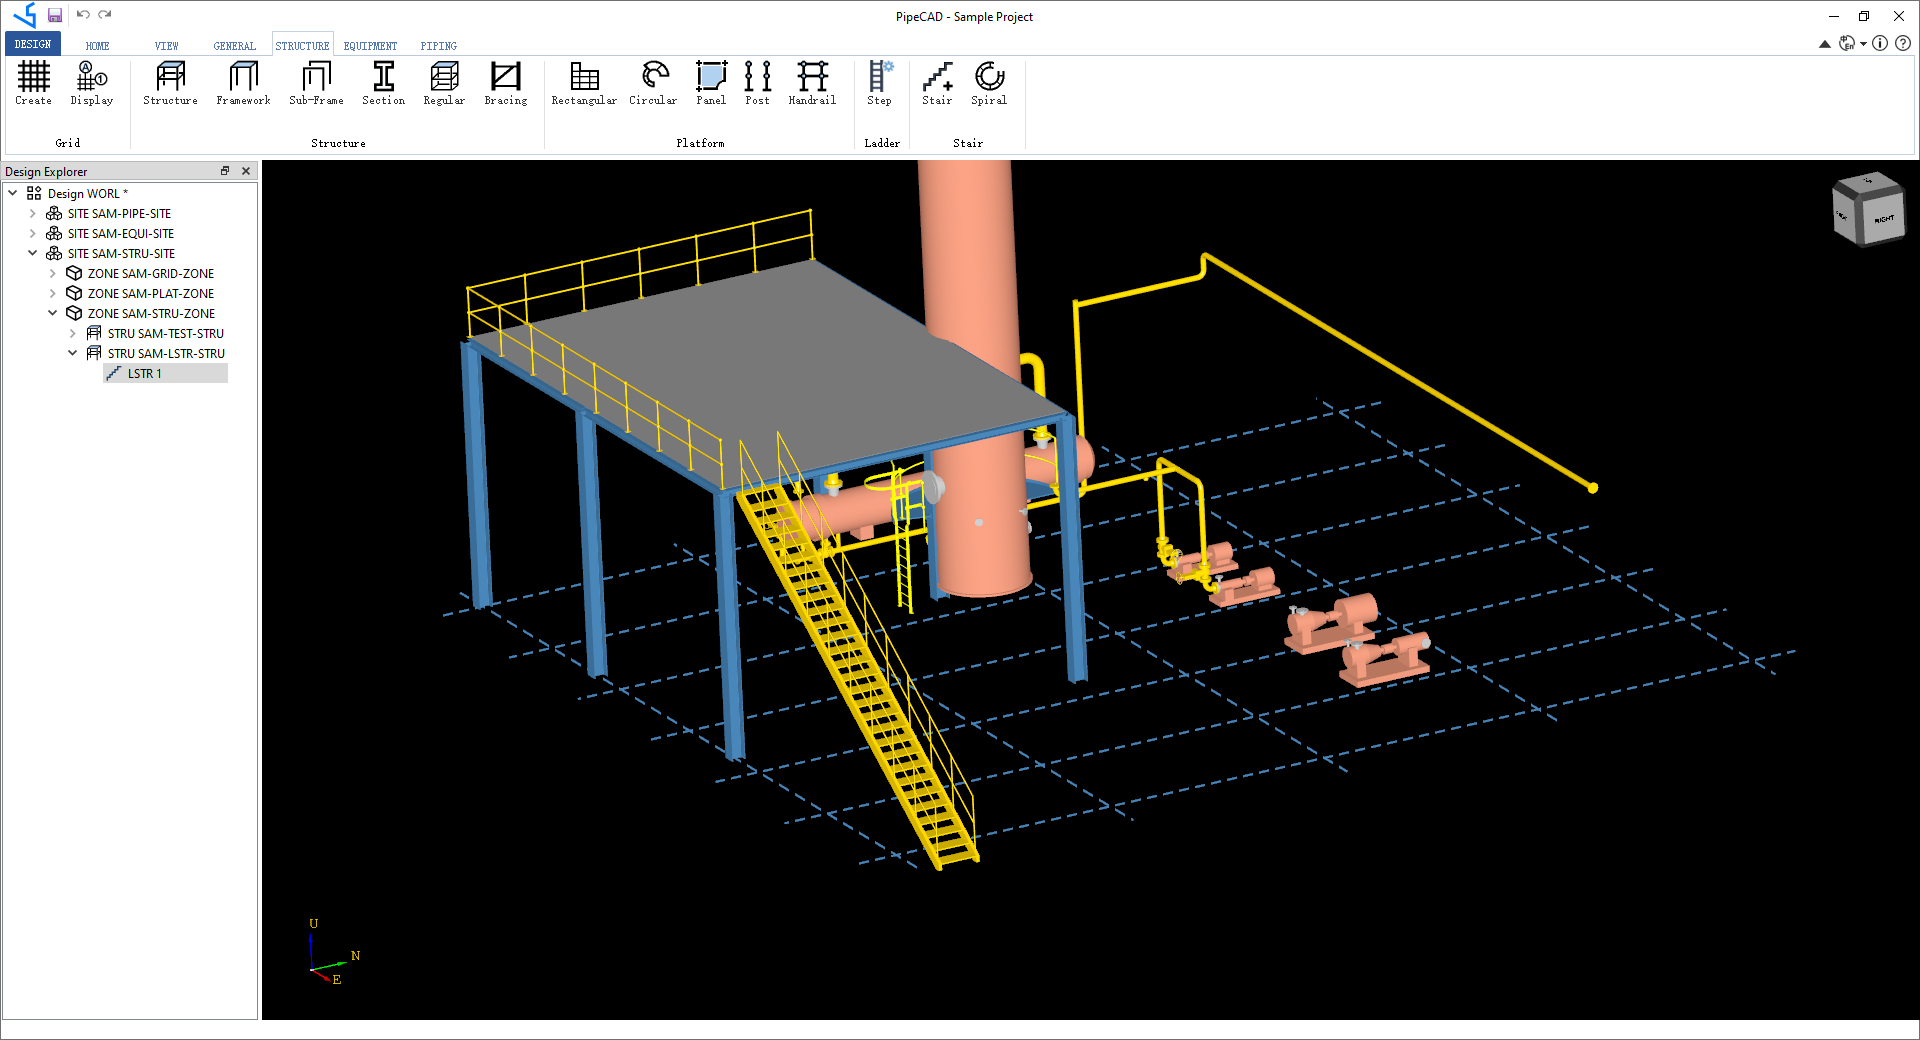
Task: Select the Circular platform tool
Action: point(652,84)
